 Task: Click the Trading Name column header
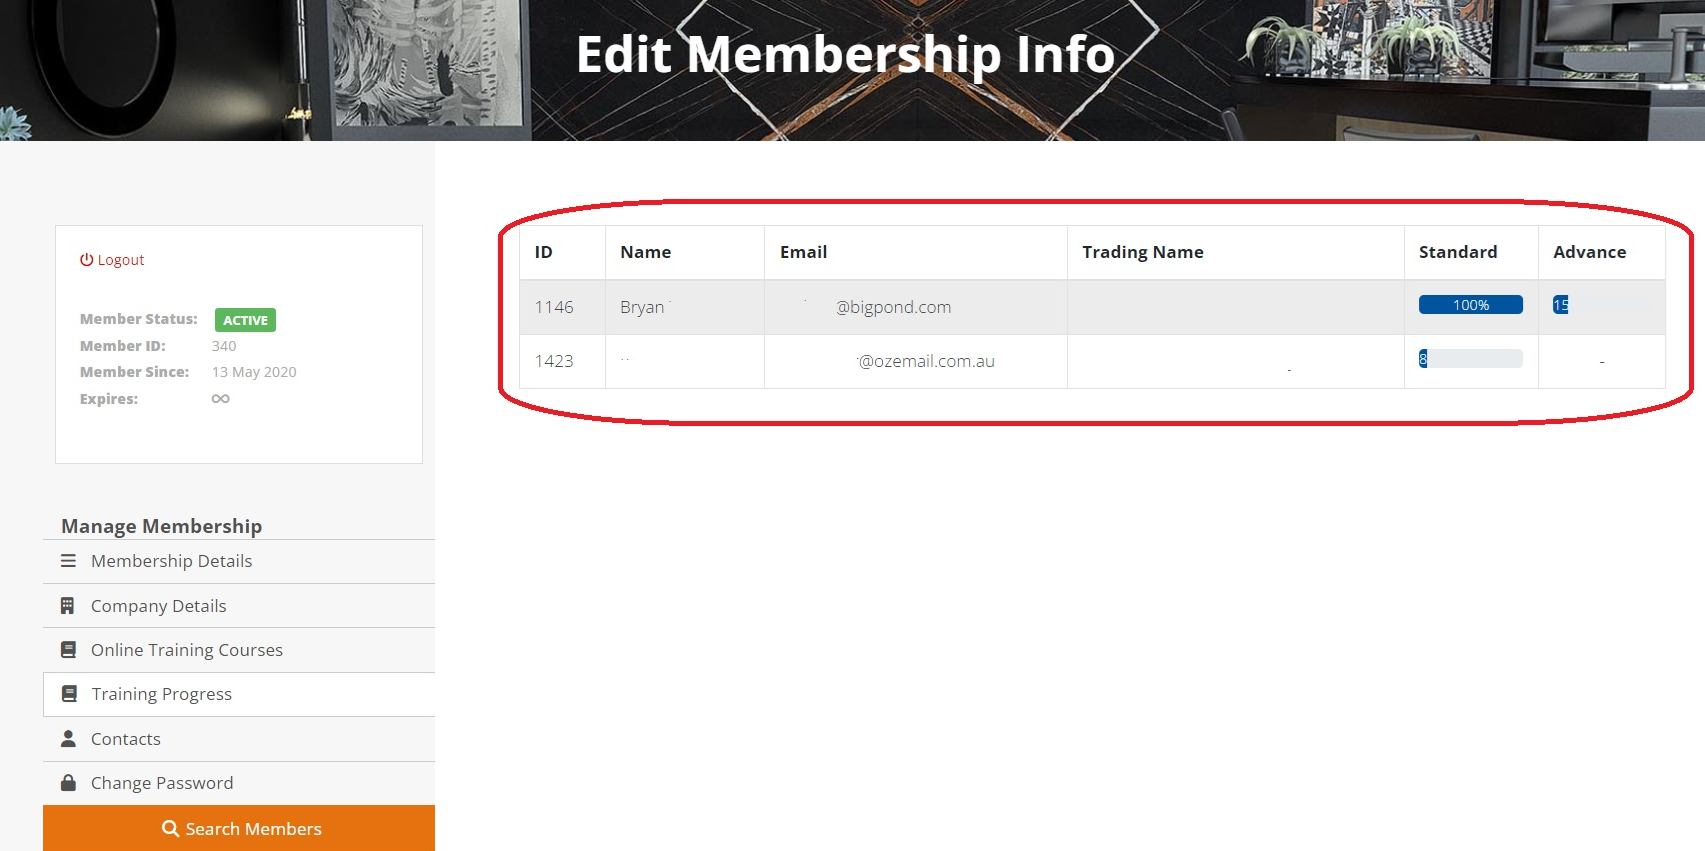click(1142, 252)
